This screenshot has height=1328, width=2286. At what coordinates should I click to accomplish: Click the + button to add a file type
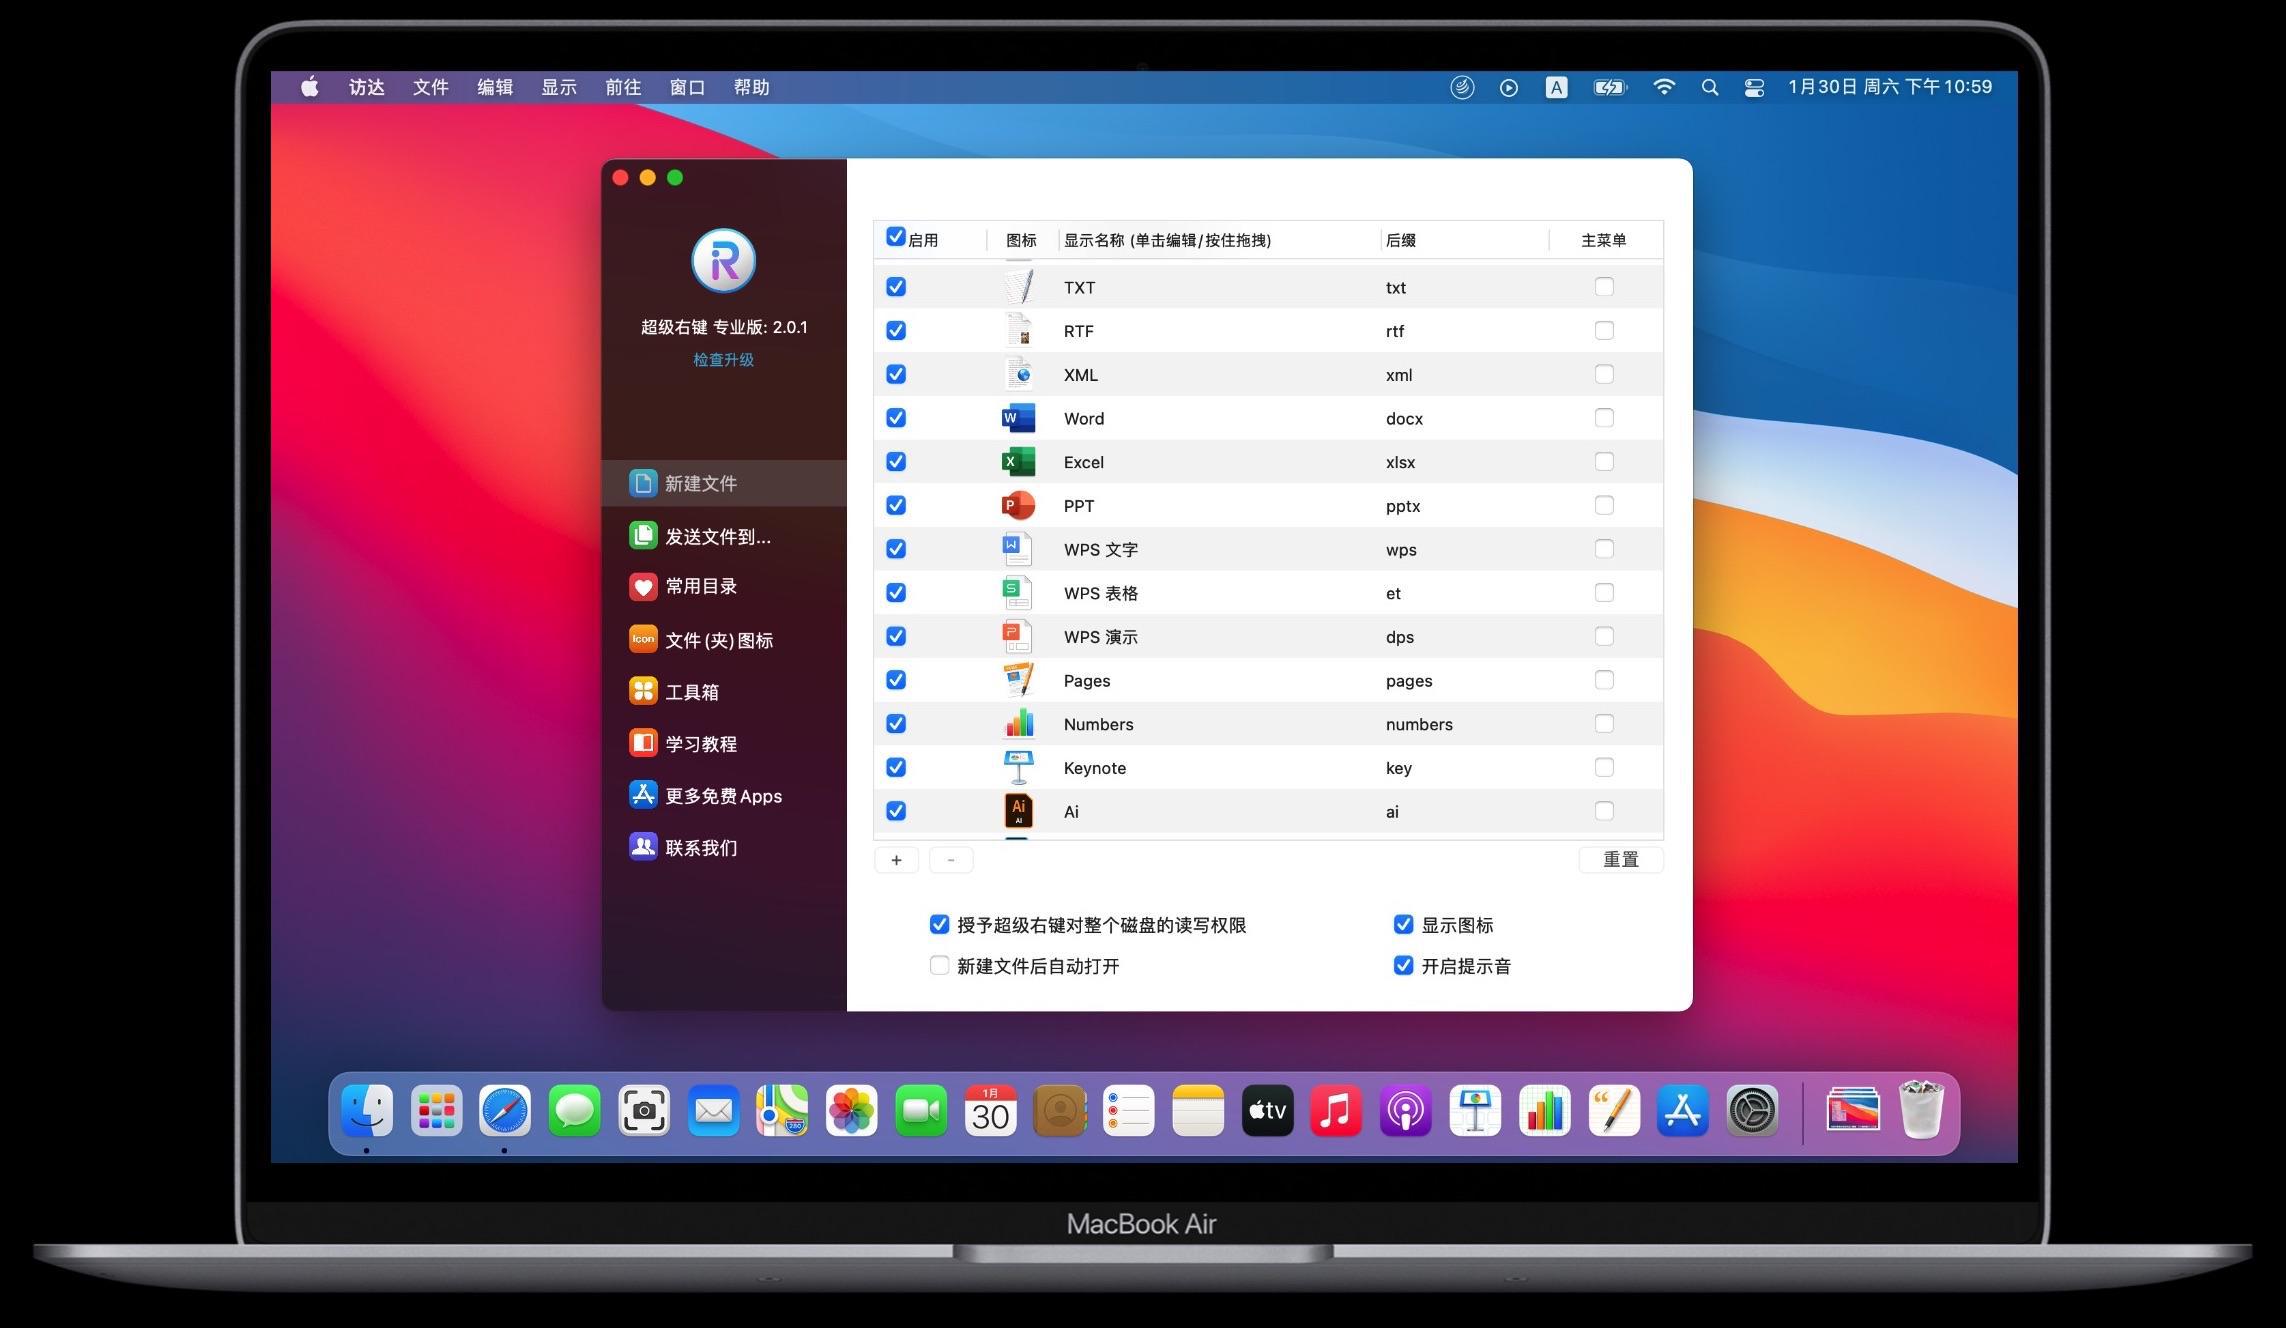(x=895, y=859)
